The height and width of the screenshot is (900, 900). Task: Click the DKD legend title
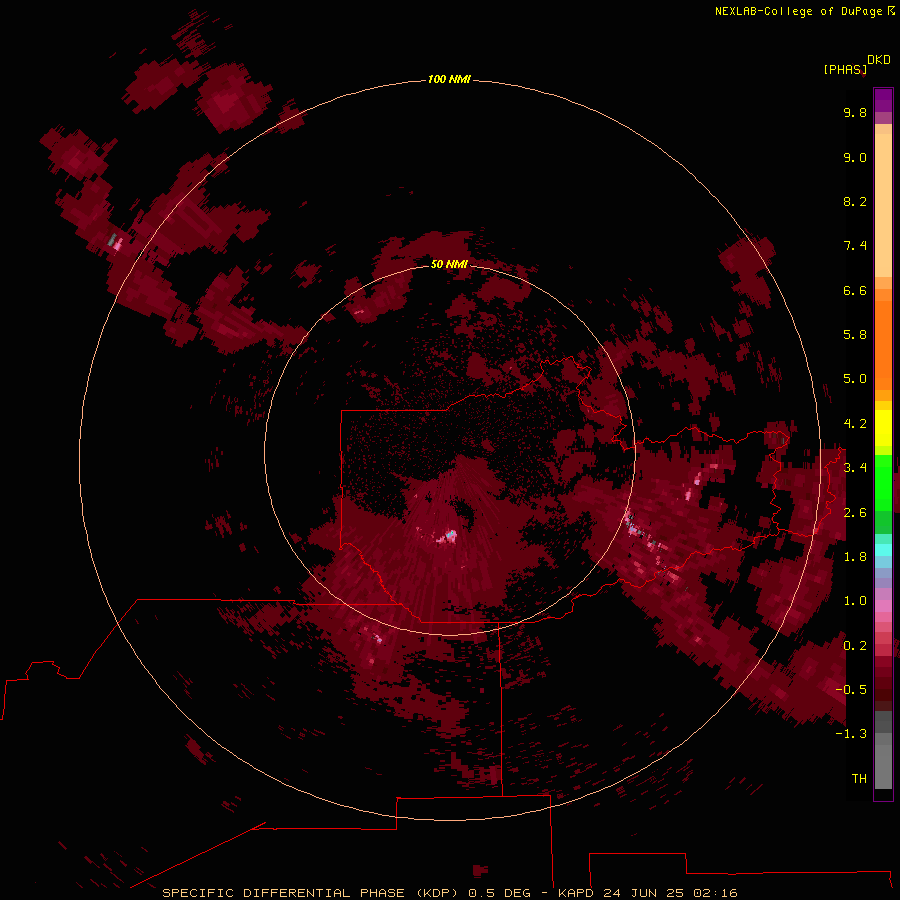pyautogui.click(x=879, y=60)
